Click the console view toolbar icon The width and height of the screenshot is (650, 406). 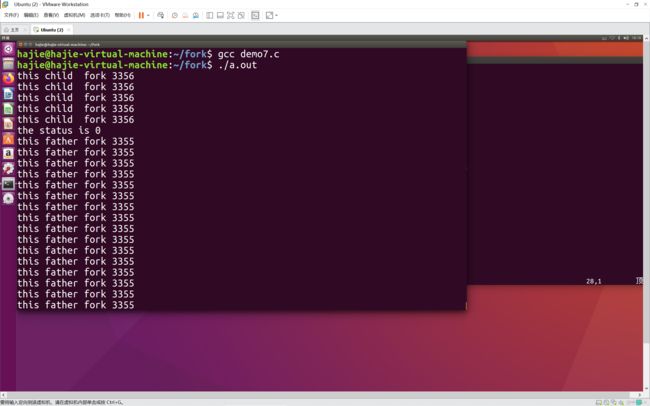point(255,15)
